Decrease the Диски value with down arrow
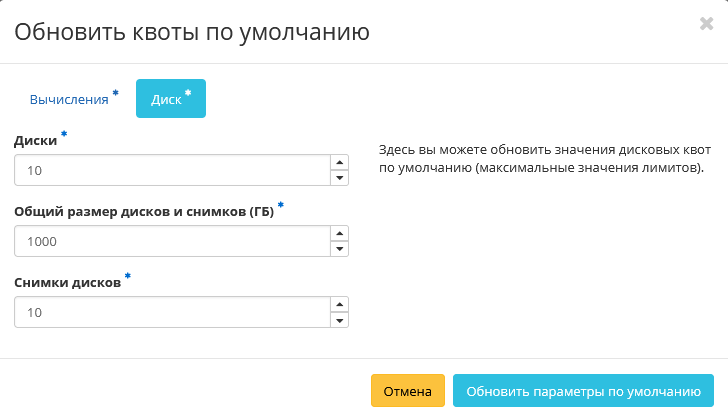 click(x=340, y=178)
